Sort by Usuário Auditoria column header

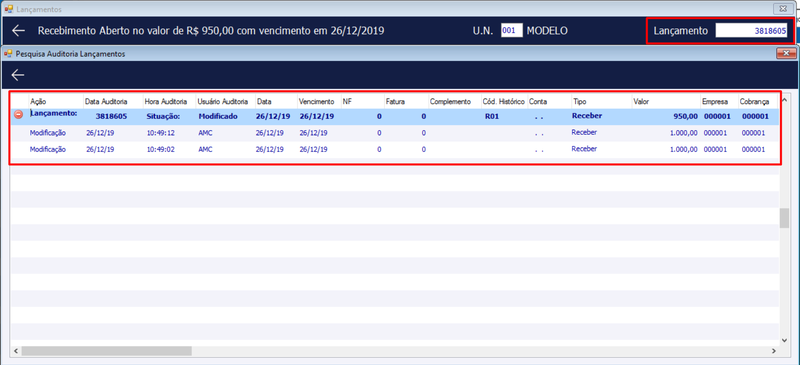pyautogui.click(x=222, y=102)
